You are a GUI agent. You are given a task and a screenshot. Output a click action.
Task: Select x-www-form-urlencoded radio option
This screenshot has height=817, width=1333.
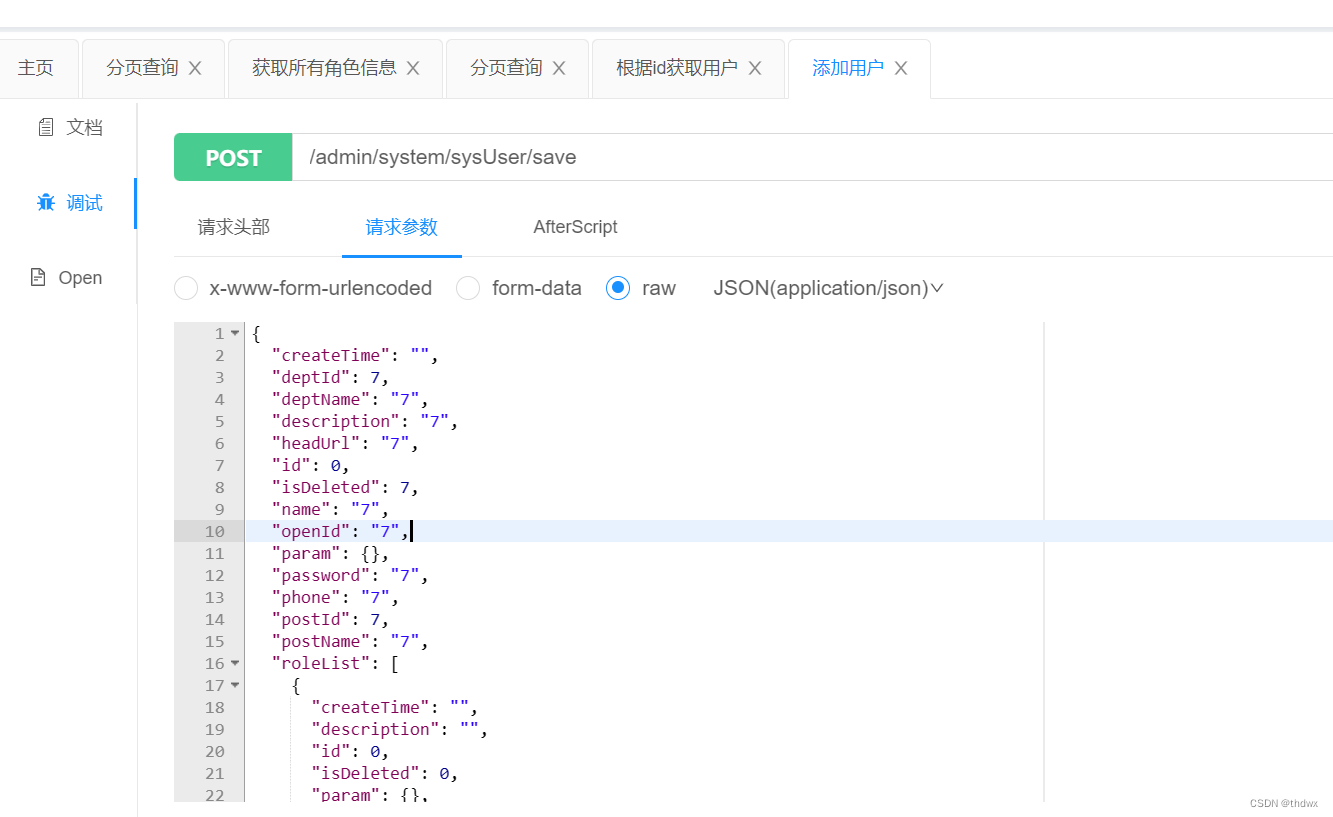pos(186,288)
